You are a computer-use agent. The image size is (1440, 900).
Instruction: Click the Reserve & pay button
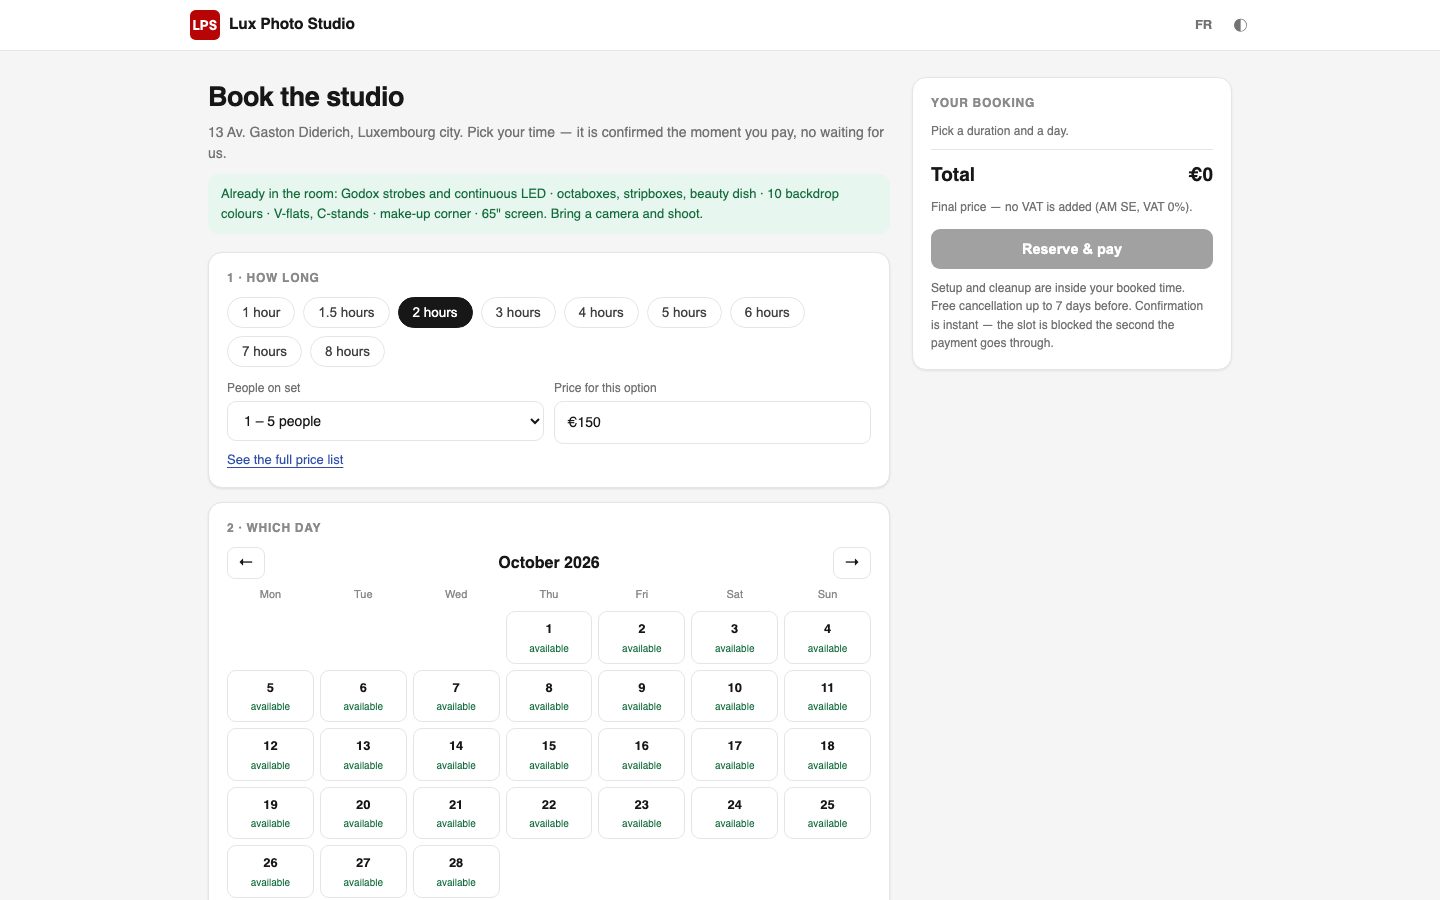(x=1072, y=249)
